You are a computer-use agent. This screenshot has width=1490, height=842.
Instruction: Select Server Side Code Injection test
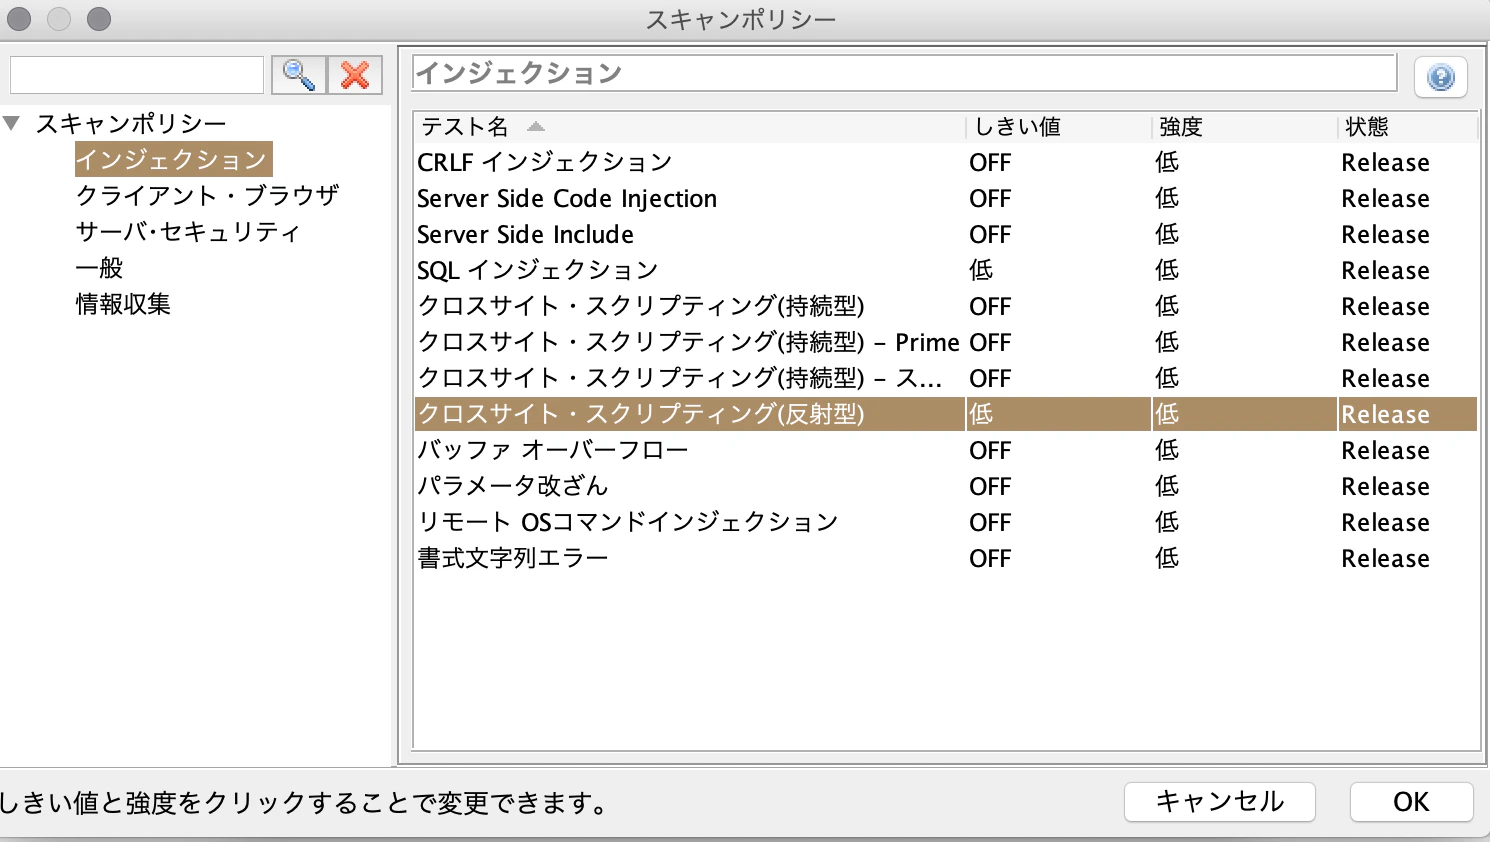[x=567, y=198]
